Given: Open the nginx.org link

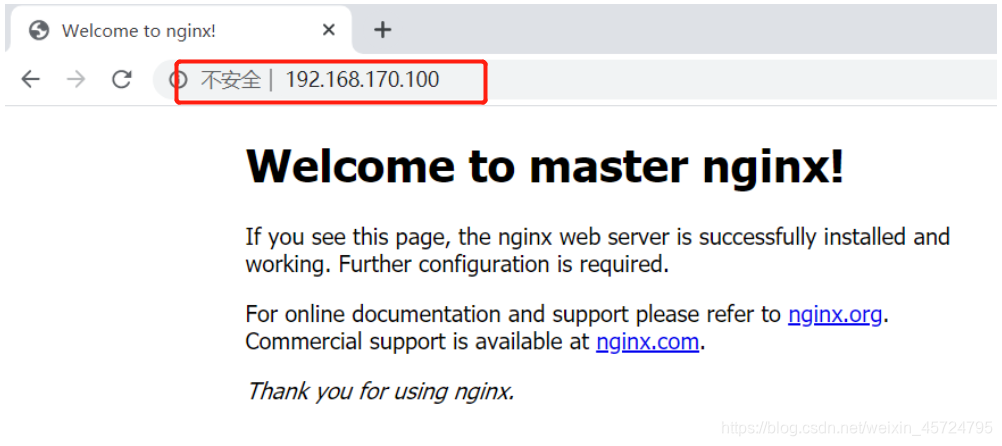Looking at the screenshot, I should coord(835,314).
